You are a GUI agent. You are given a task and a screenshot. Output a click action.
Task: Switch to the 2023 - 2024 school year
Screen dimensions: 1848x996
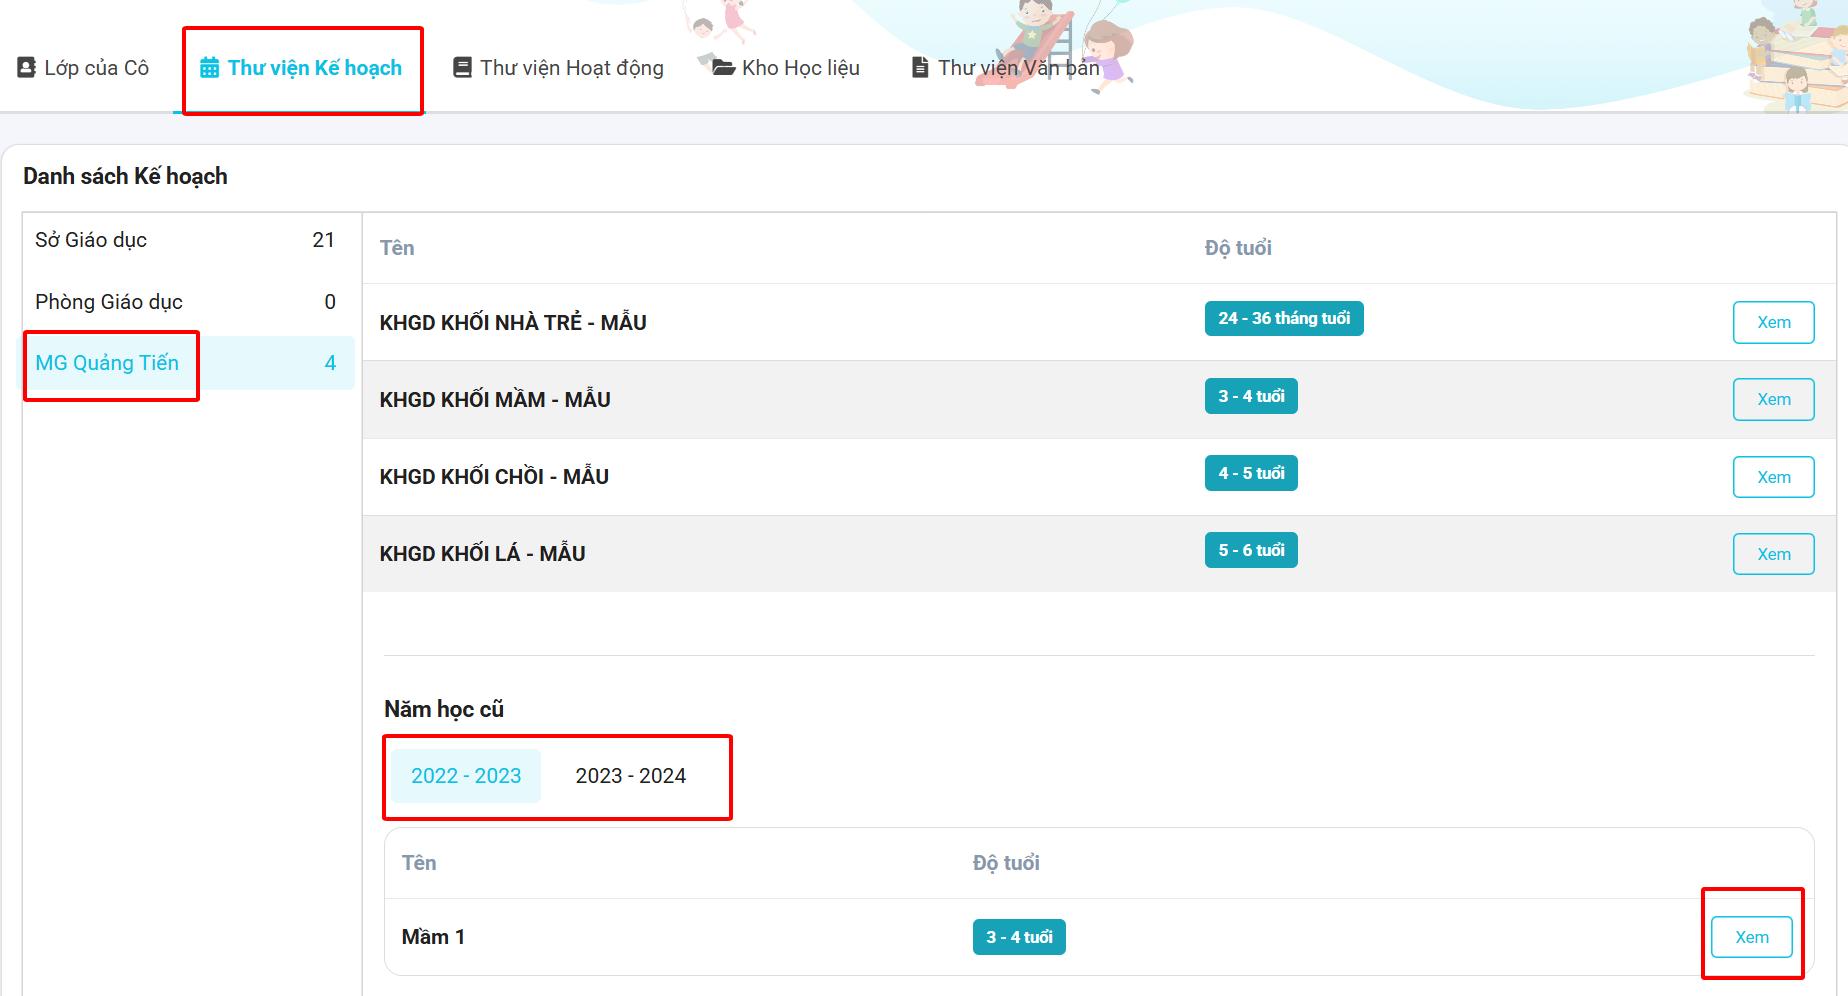click(x=630, y=776)
